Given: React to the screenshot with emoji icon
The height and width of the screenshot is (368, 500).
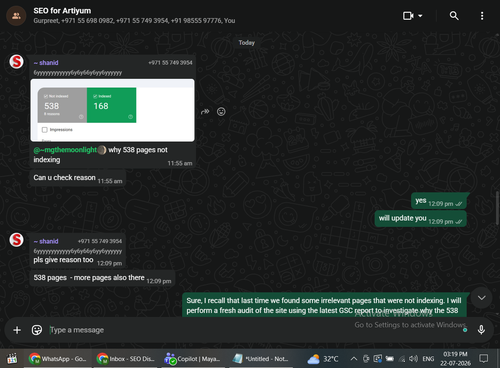Looking at the screenshot, I should 221,112.
